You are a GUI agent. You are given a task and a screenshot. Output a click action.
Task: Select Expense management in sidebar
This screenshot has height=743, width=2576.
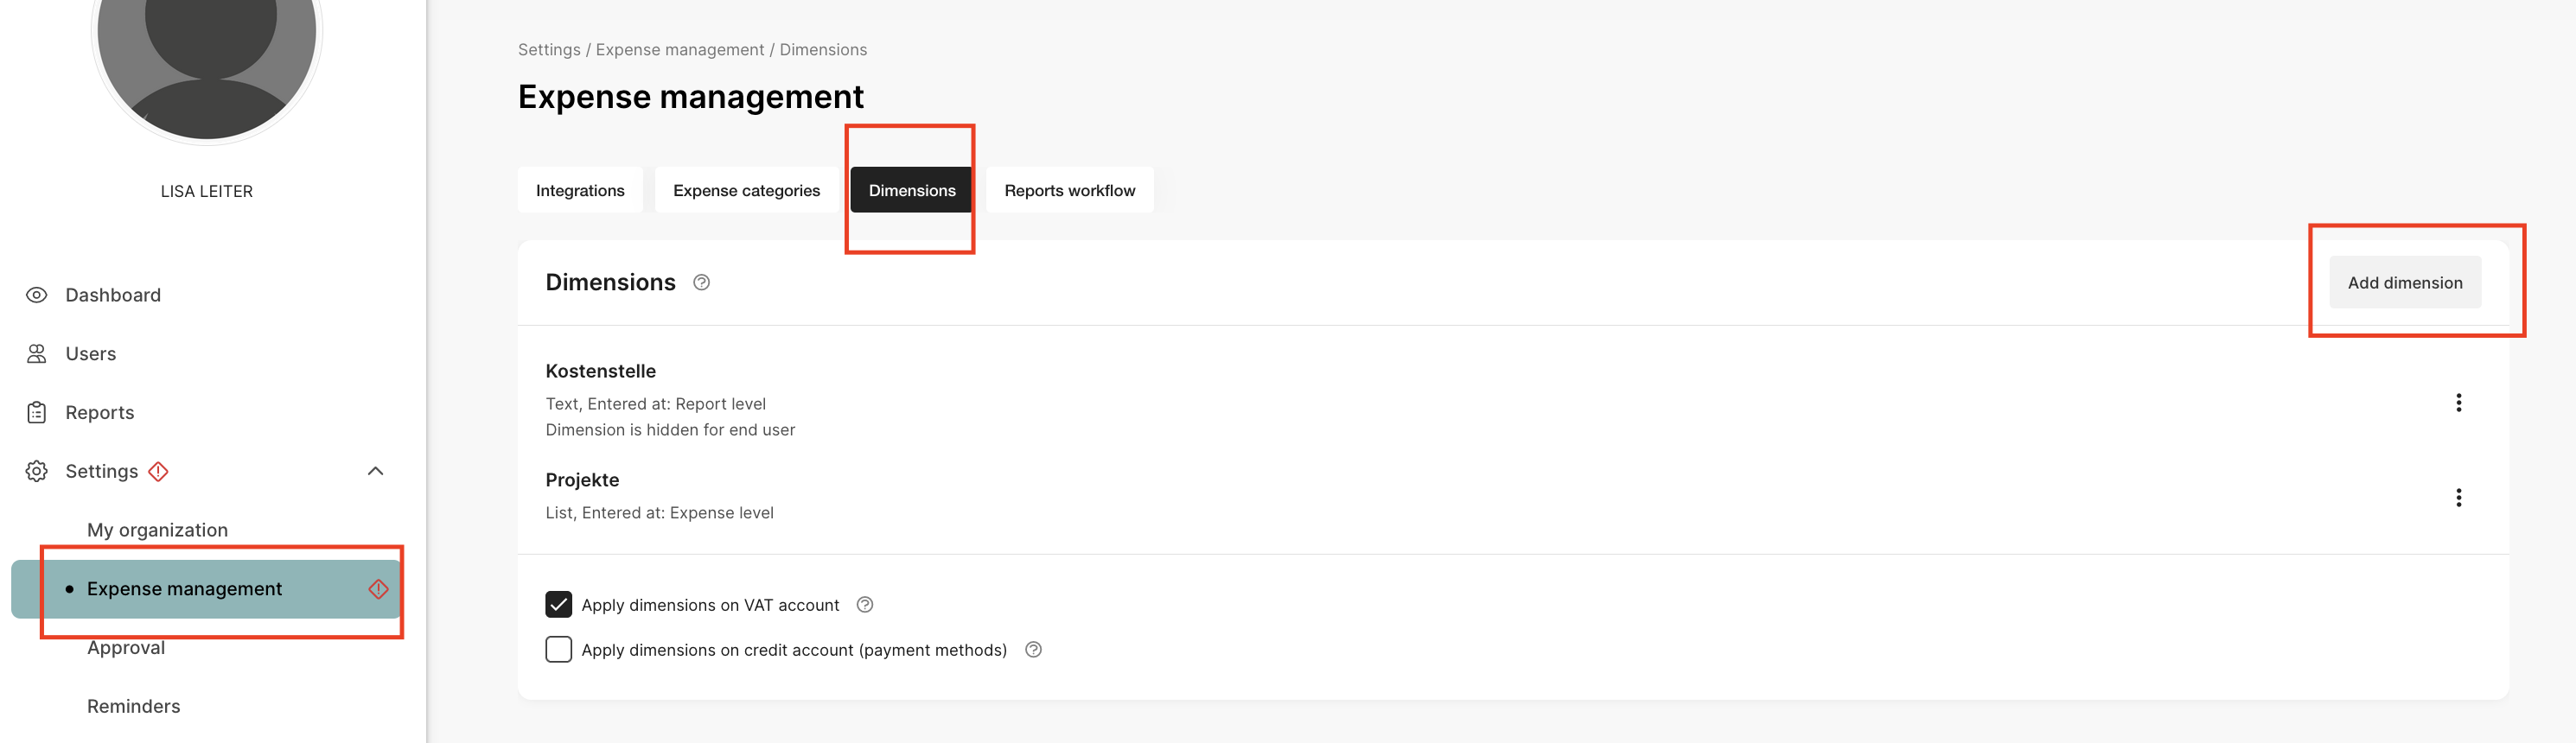pos(207,589)
